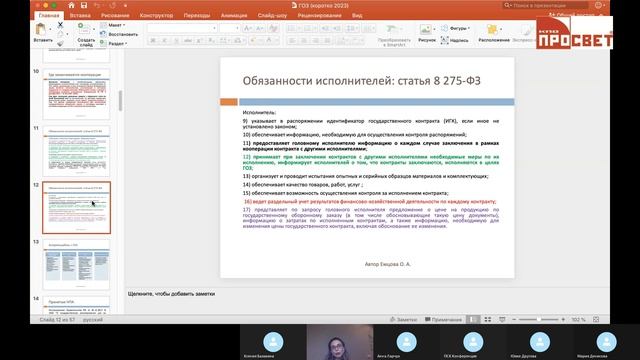
Task: Toggle Заметки notes pane
Action: tap(404, 320)
